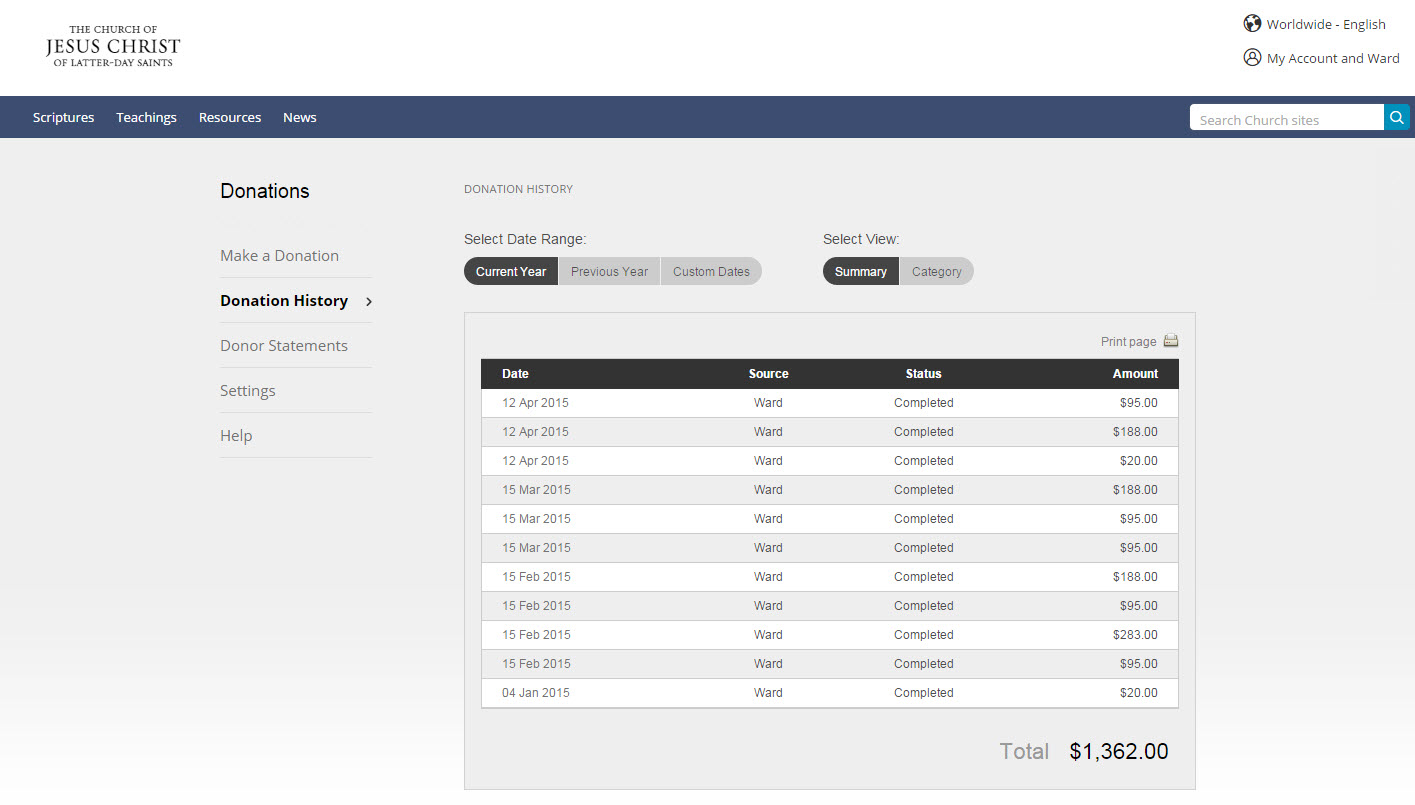The image size is (1415, 805).
Task: Open the Teachings menu
Action: 146,117
